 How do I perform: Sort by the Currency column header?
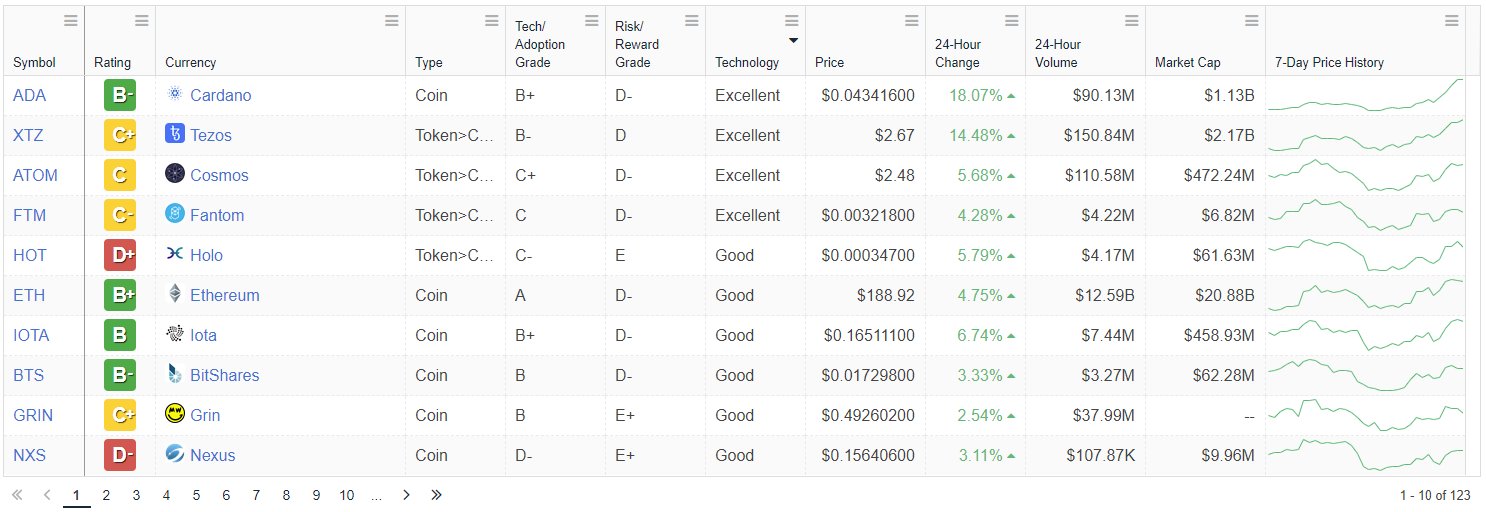point(190,62)
